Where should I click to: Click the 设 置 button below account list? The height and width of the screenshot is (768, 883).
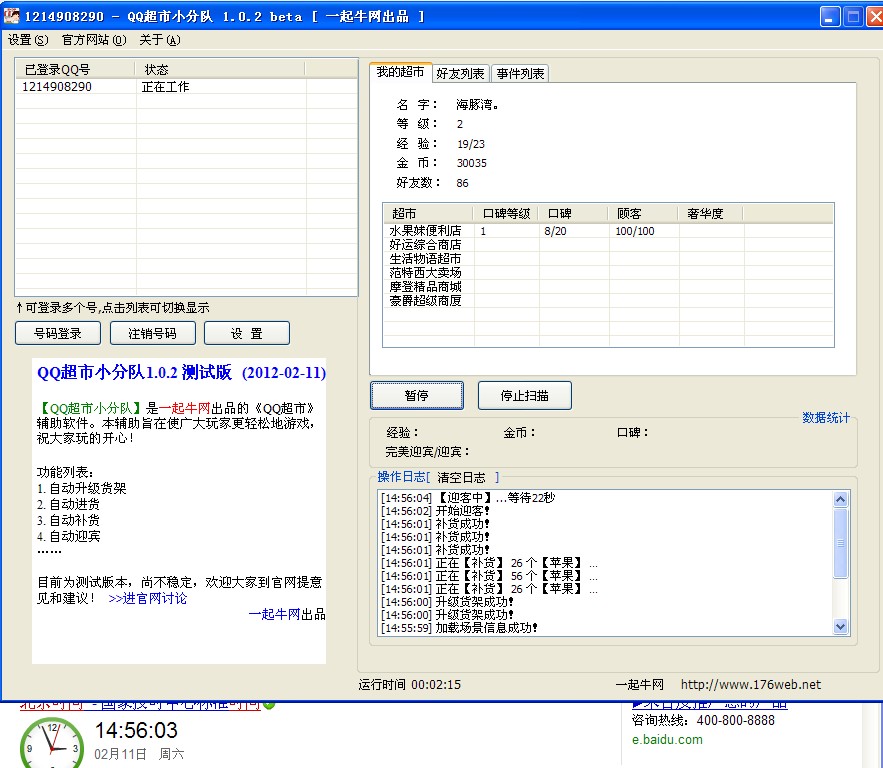(x=247, y=333)
